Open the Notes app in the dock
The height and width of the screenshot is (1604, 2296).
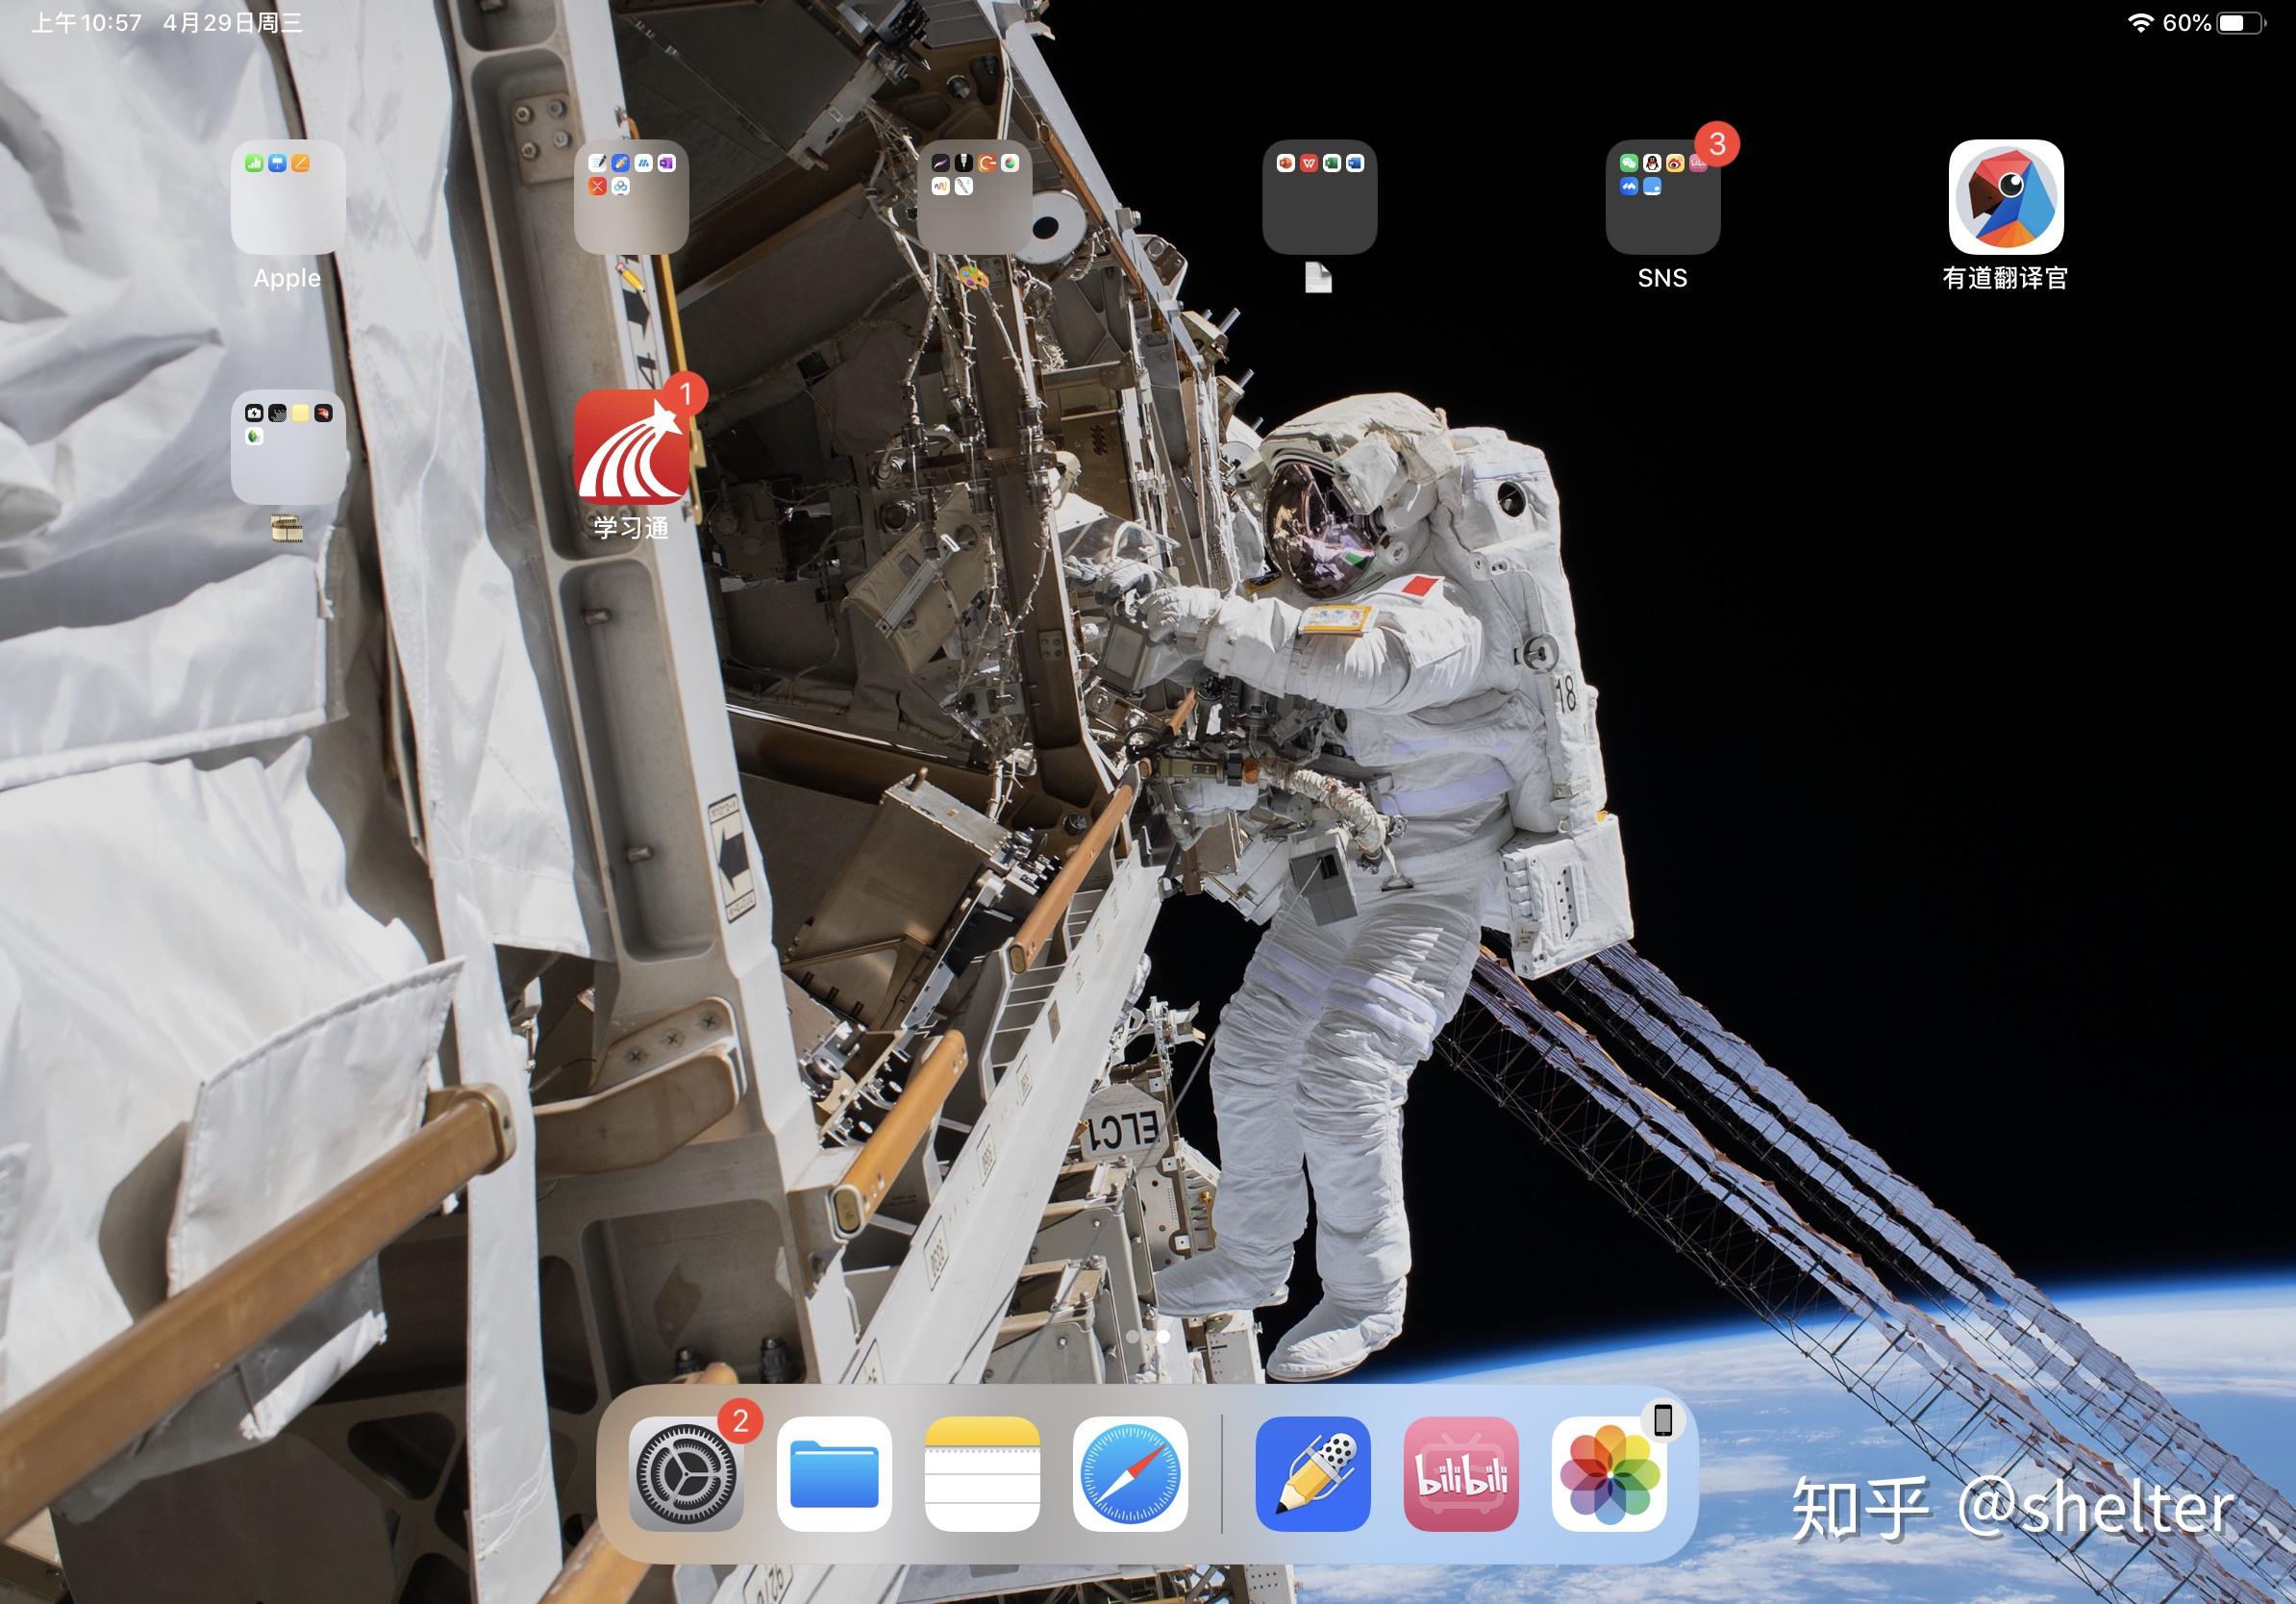[982, 1473]
